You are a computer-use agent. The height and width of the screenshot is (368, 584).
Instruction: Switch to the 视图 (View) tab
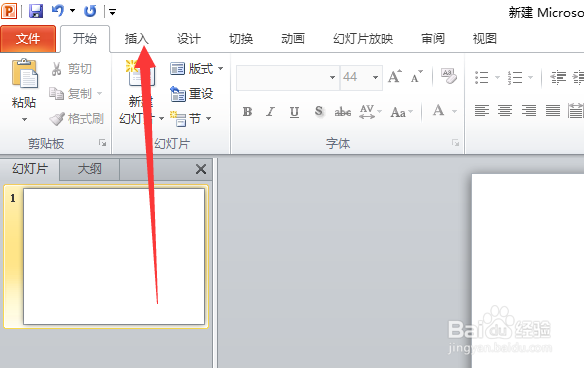(x=485, y=39)
